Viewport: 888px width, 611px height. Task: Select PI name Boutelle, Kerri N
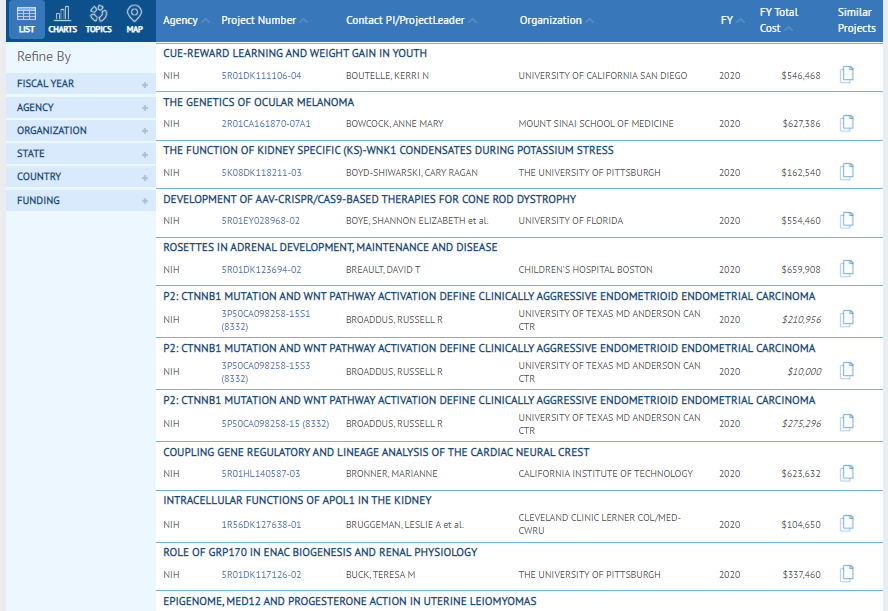(387, 76)
